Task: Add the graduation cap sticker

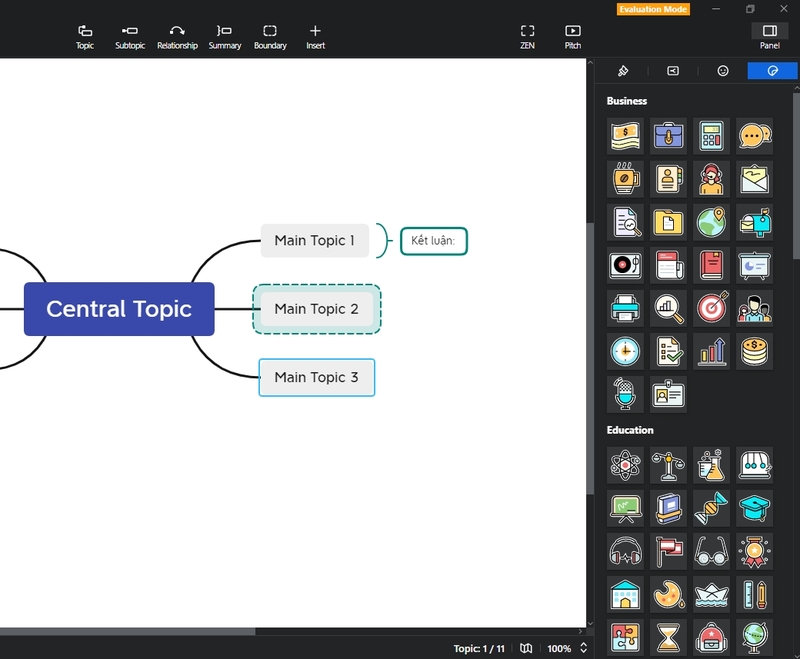Action: [x=754, y=508]
